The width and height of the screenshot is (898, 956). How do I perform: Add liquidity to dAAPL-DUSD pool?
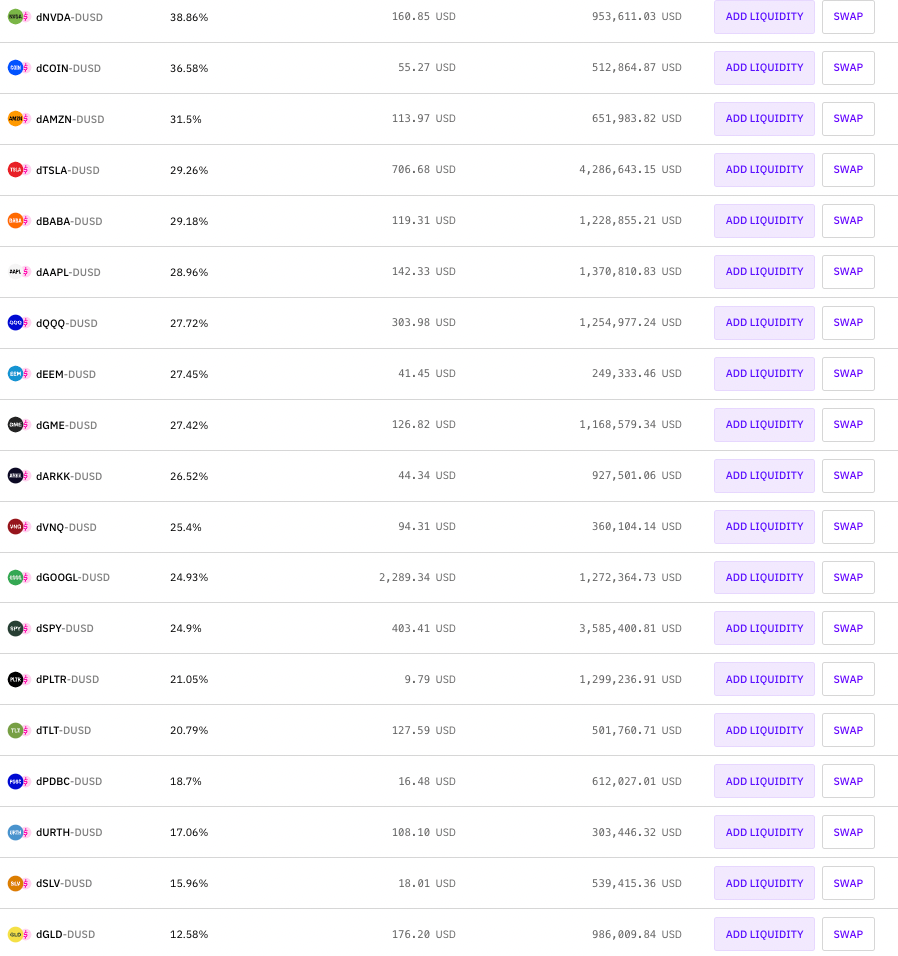[x=764, y=272]
